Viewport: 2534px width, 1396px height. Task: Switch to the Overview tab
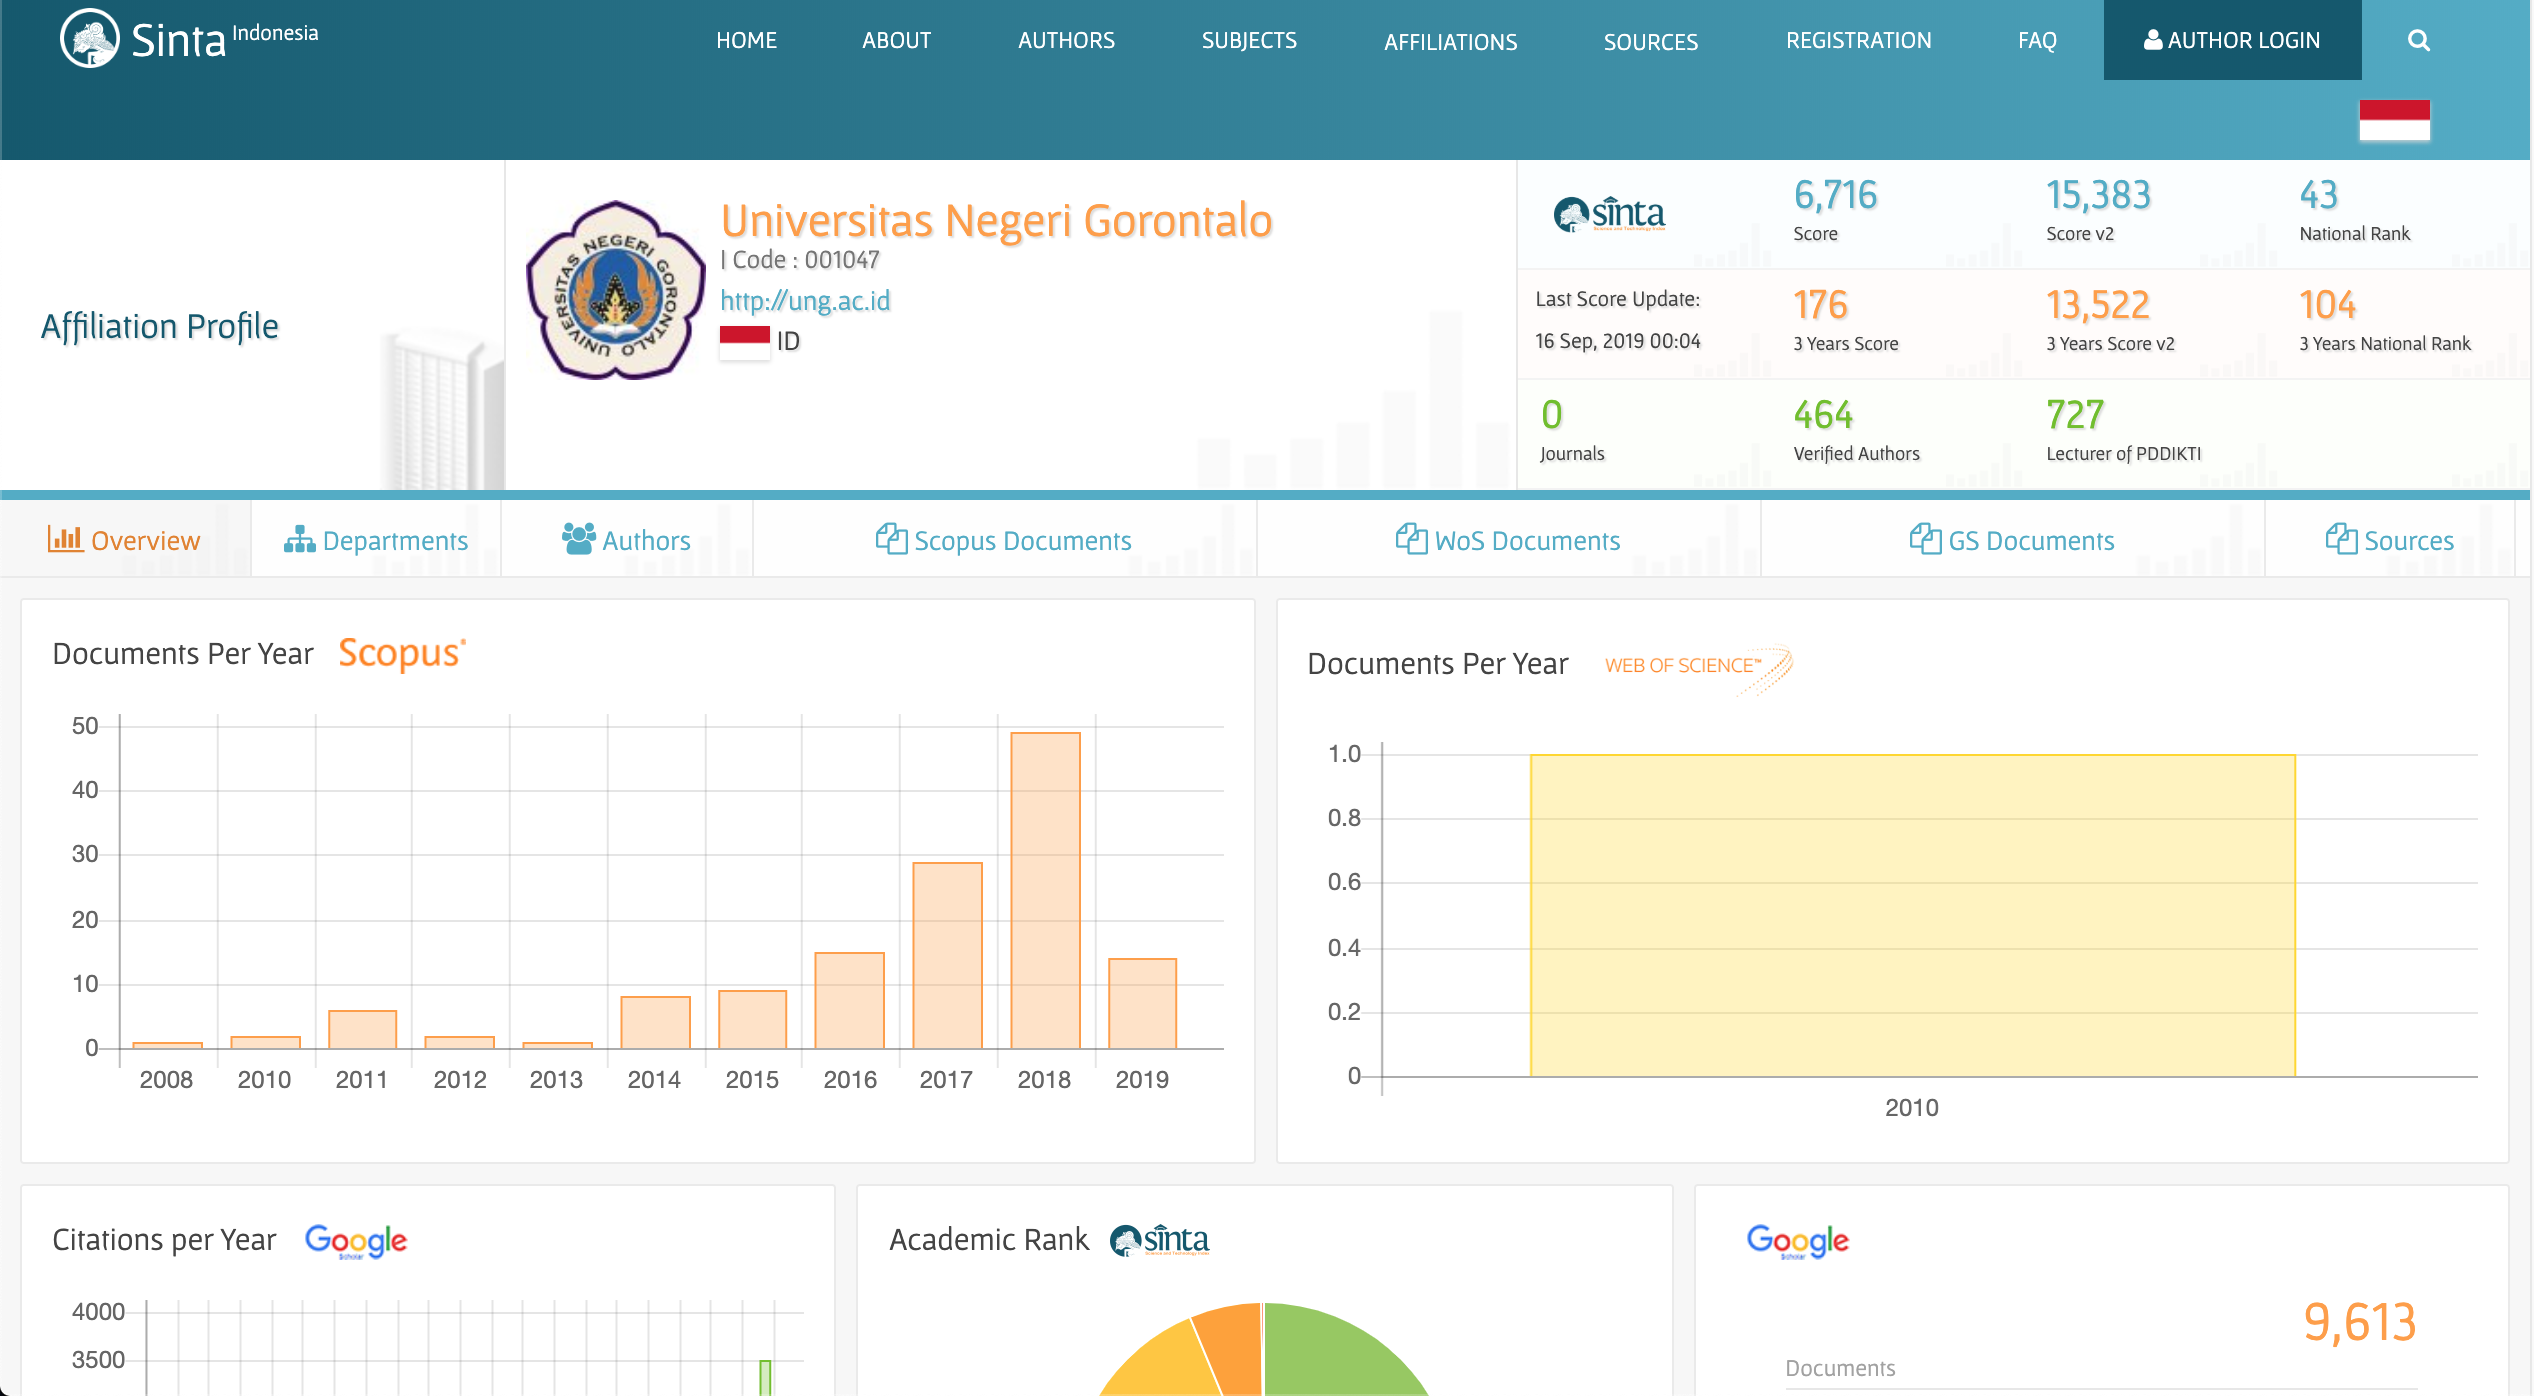pyautogui.click(x=125, y=540)
